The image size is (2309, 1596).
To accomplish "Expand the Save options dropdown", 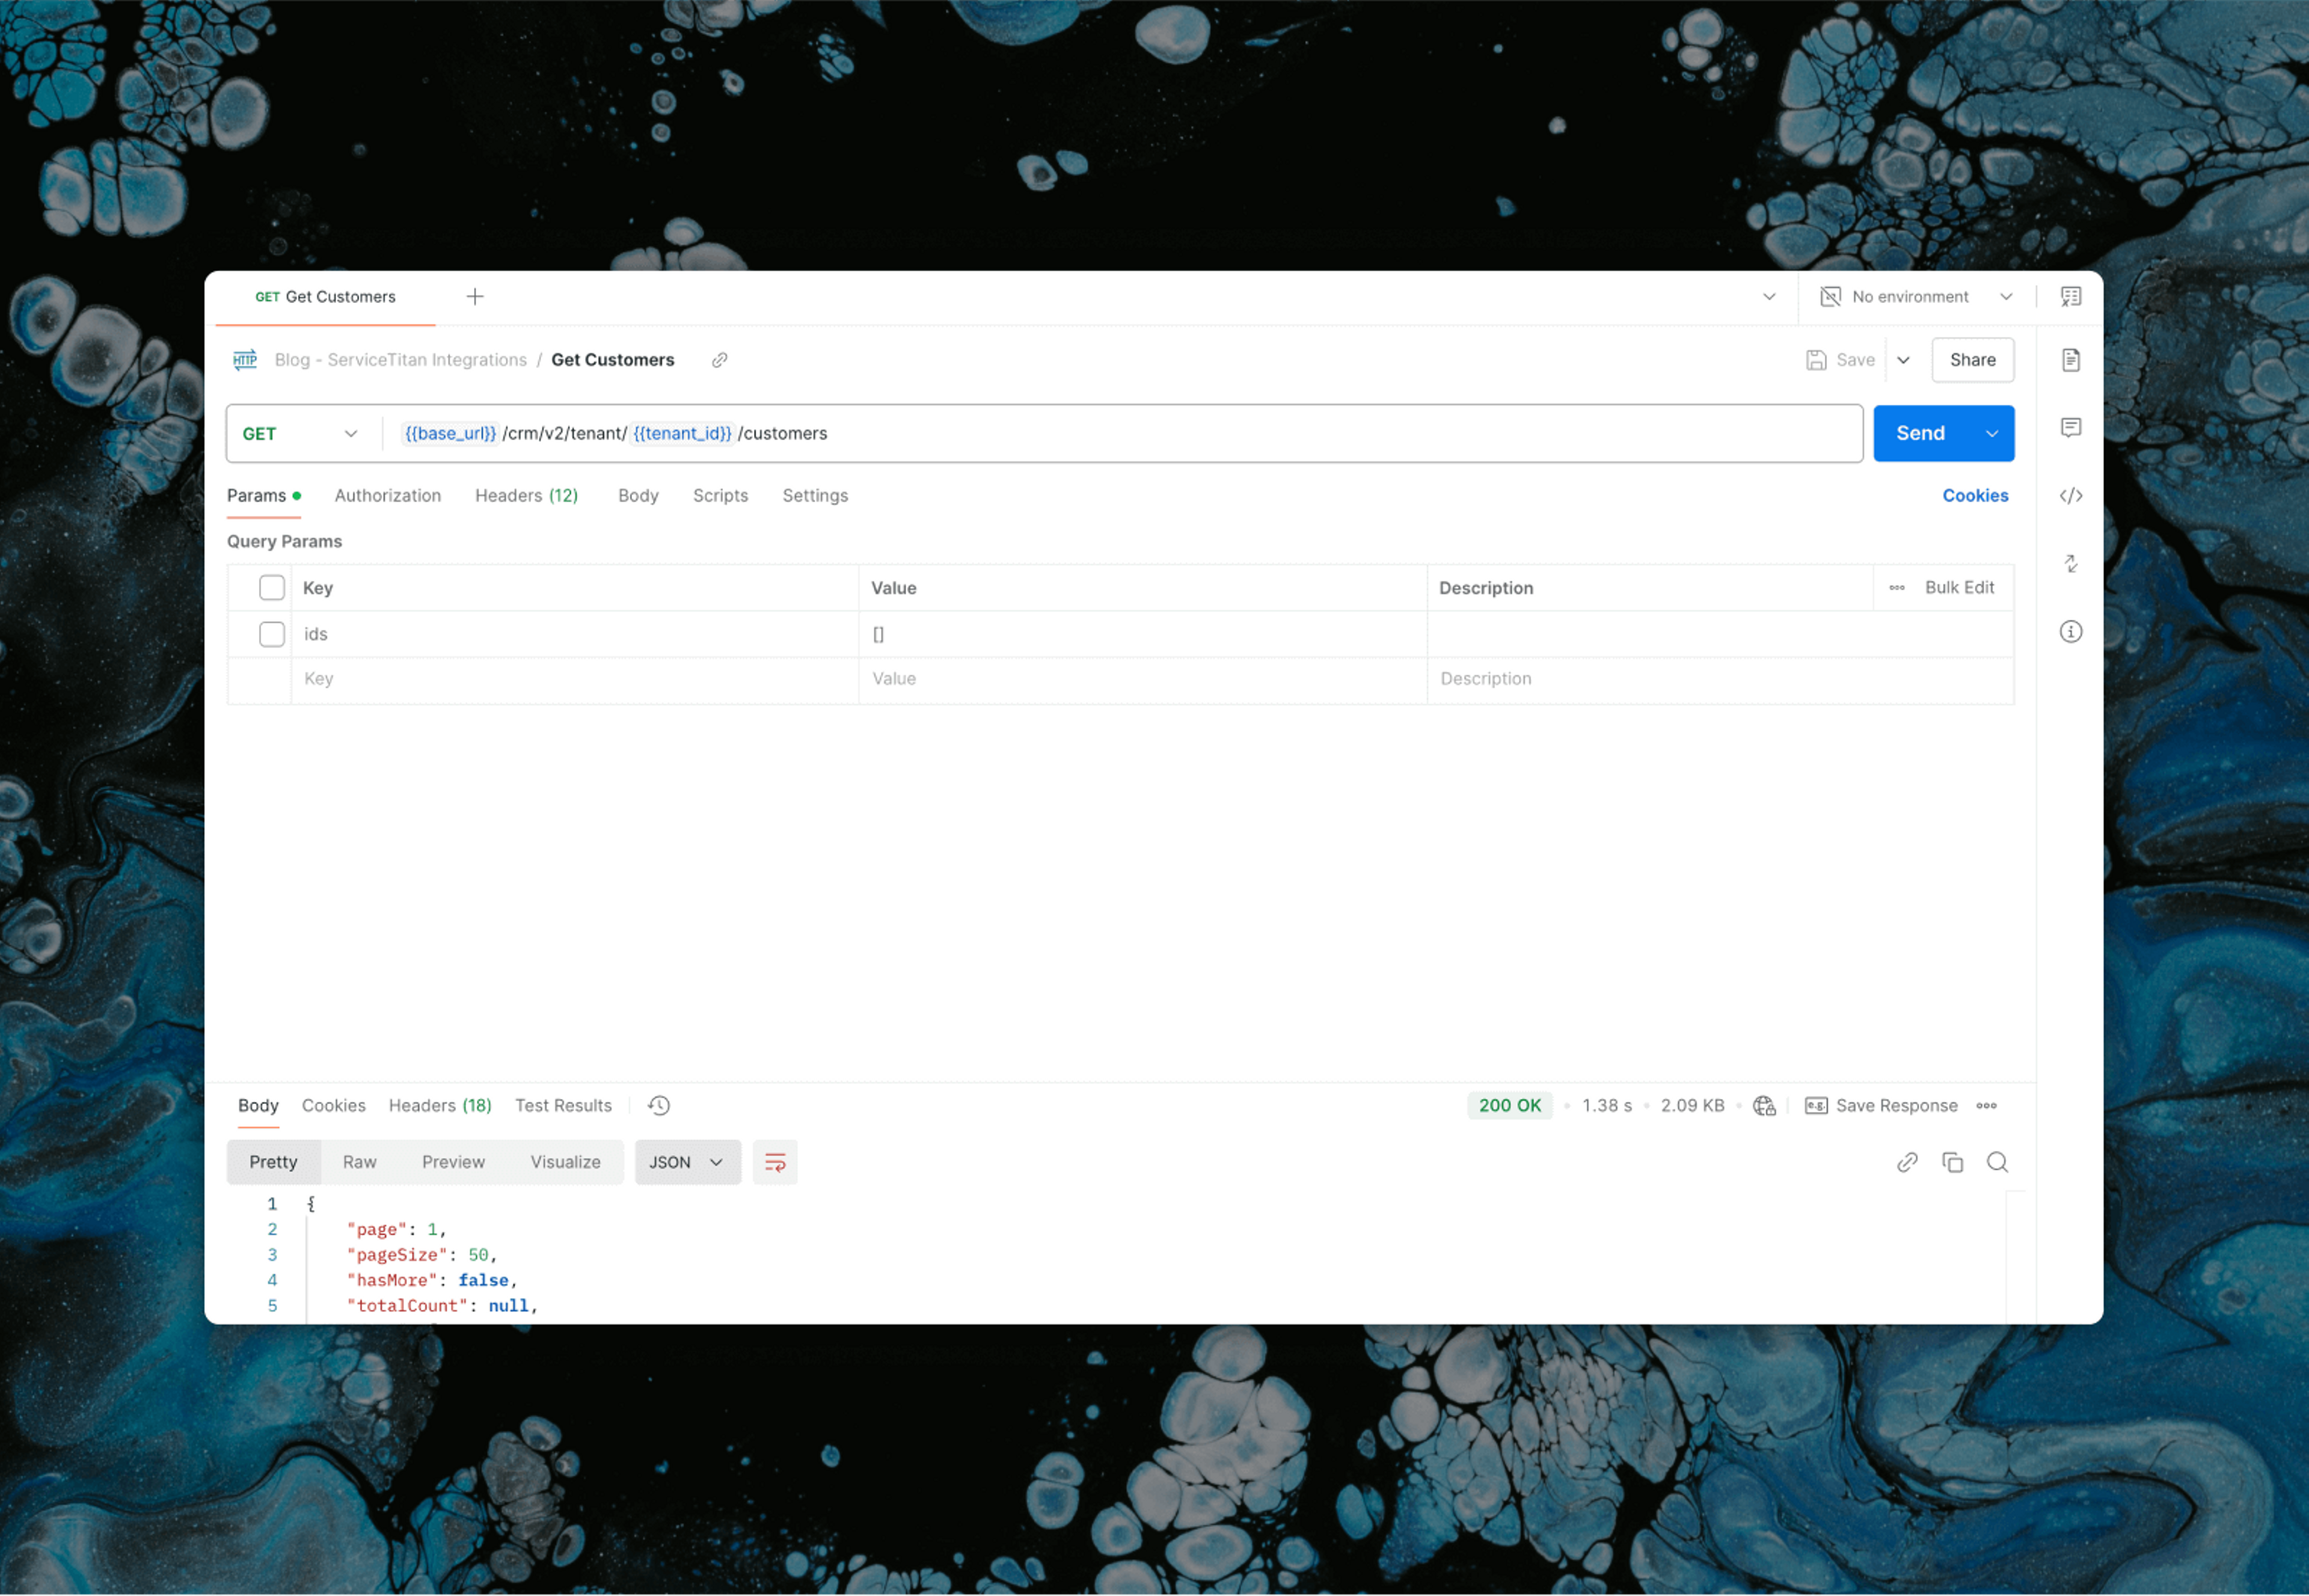I will click(1904, 360).
